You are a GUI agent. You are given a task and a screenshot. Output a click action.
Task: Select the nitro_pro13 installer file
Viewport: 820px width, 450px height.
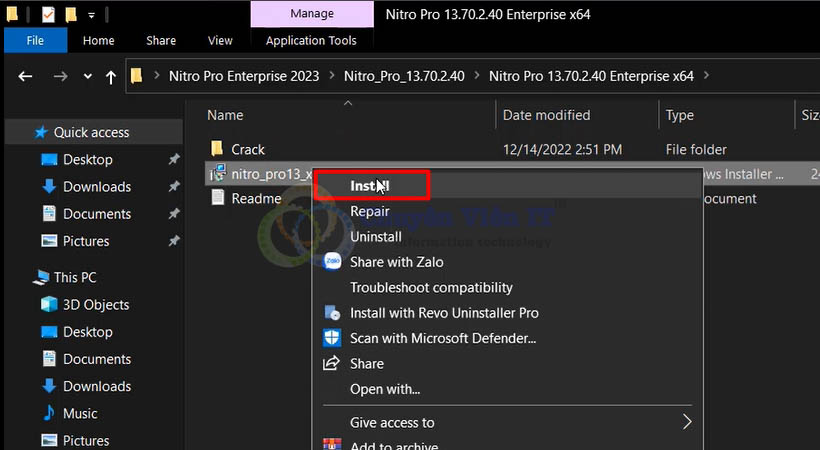coord(271,174)
